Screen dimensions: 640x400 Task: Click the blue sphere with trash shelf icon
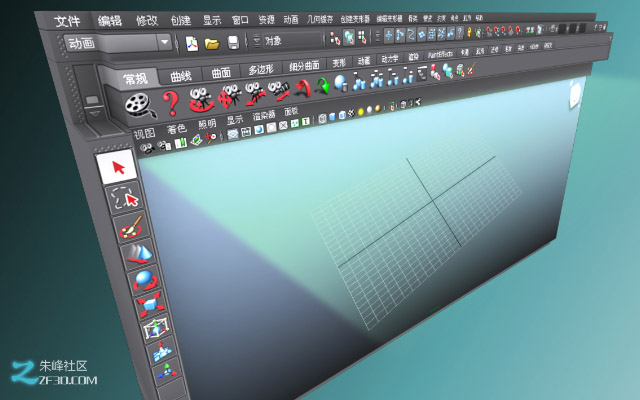pyautogui.click(x=340, y=83)
